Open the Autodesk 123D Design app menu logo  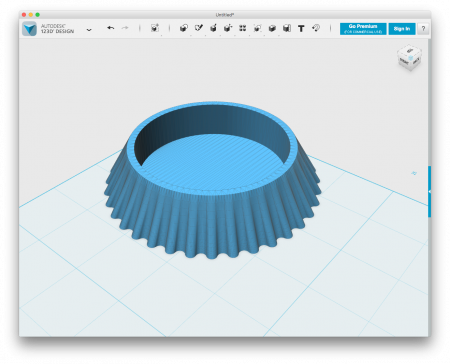coord(29,29)
